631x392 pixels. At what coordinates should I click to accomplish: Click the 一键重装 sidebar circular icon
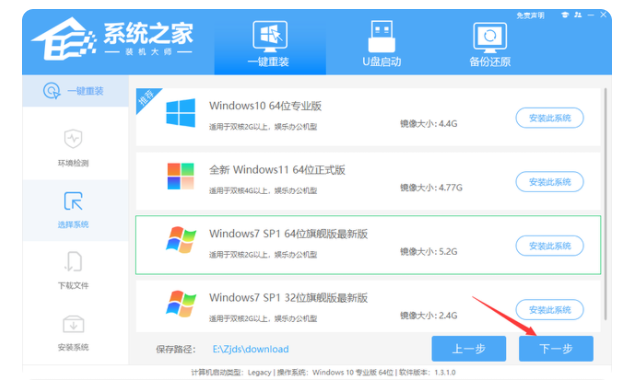pyautogui.click(x=52, y=91)
